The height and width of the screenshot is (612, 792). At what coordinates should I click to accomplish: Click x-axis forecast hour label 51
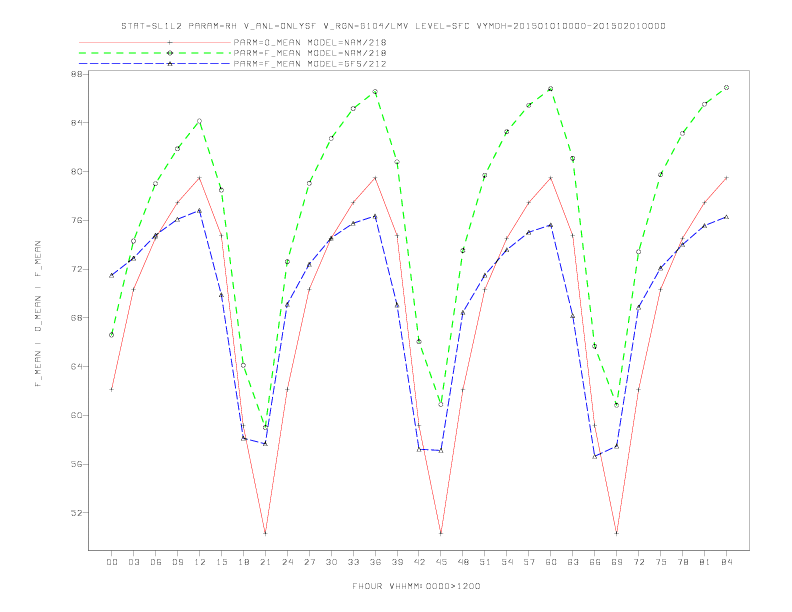(x=485, y=562)
